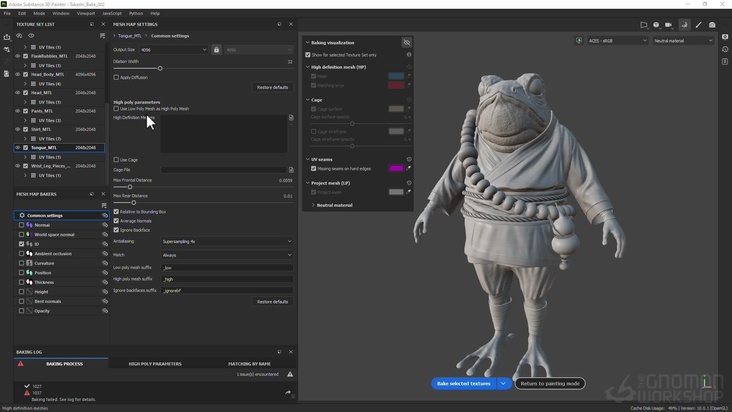Open the arrow dropdown next to Bake selected textures
Image resolution: width=732 pixels, height=412 pixels.
(x=503, y=384)
